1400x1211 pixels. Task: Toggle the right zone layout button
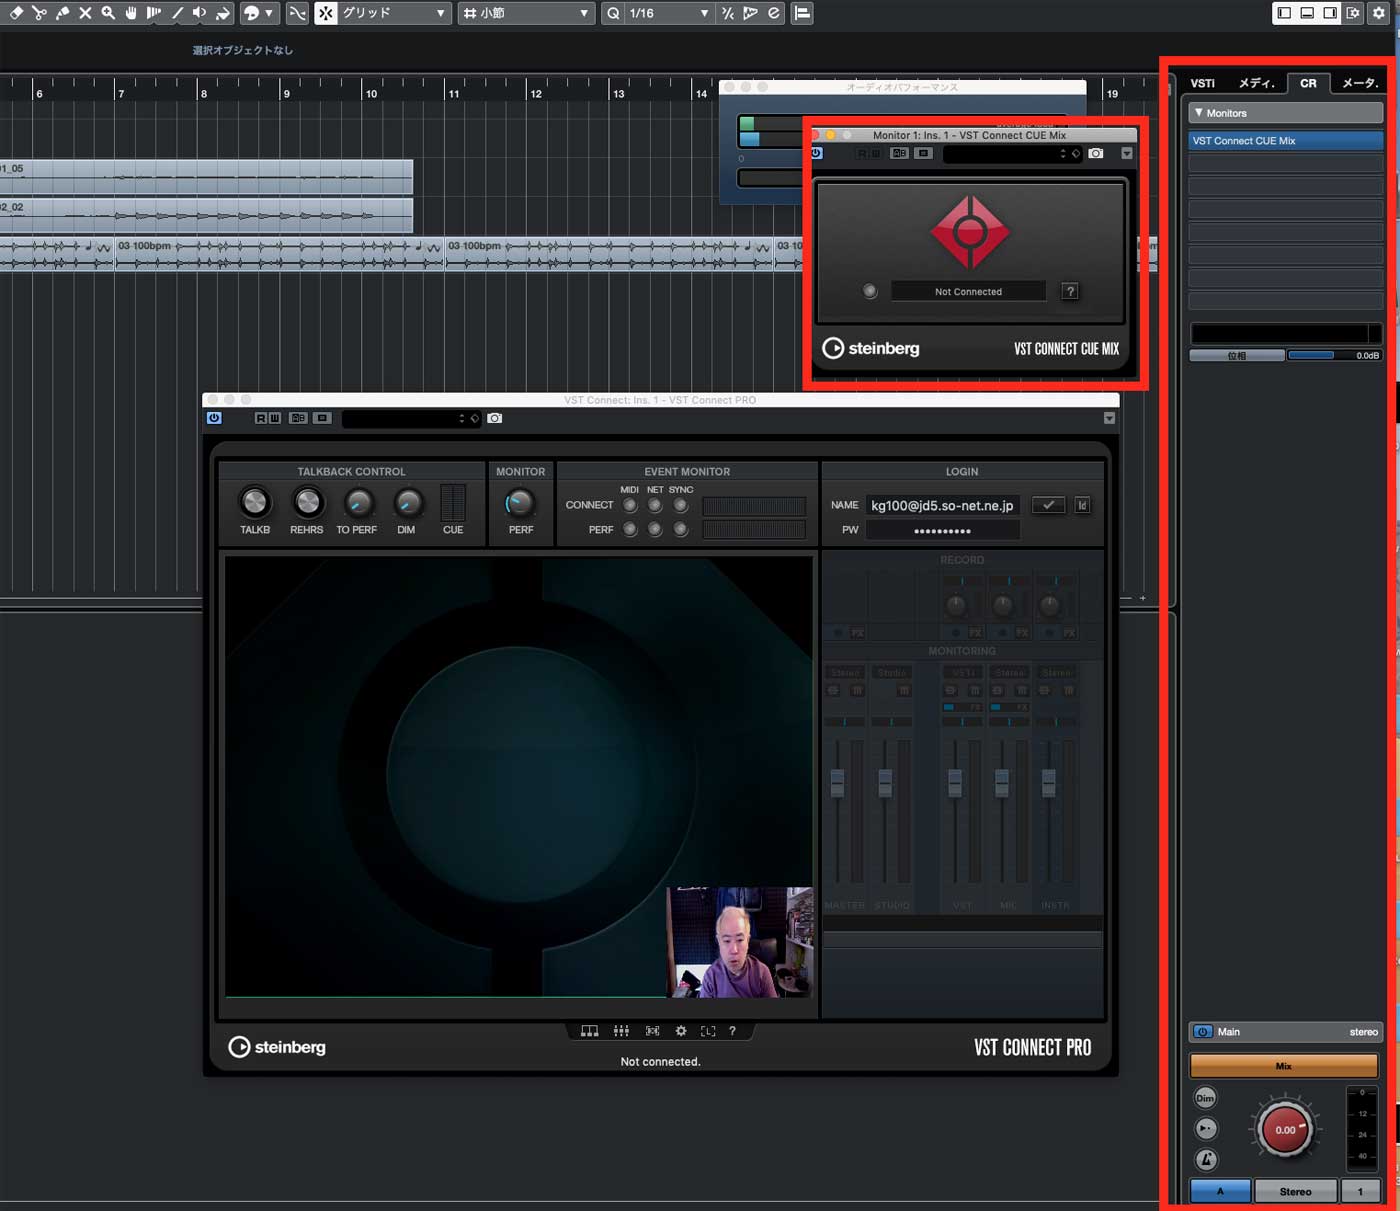coord(1330,13)
